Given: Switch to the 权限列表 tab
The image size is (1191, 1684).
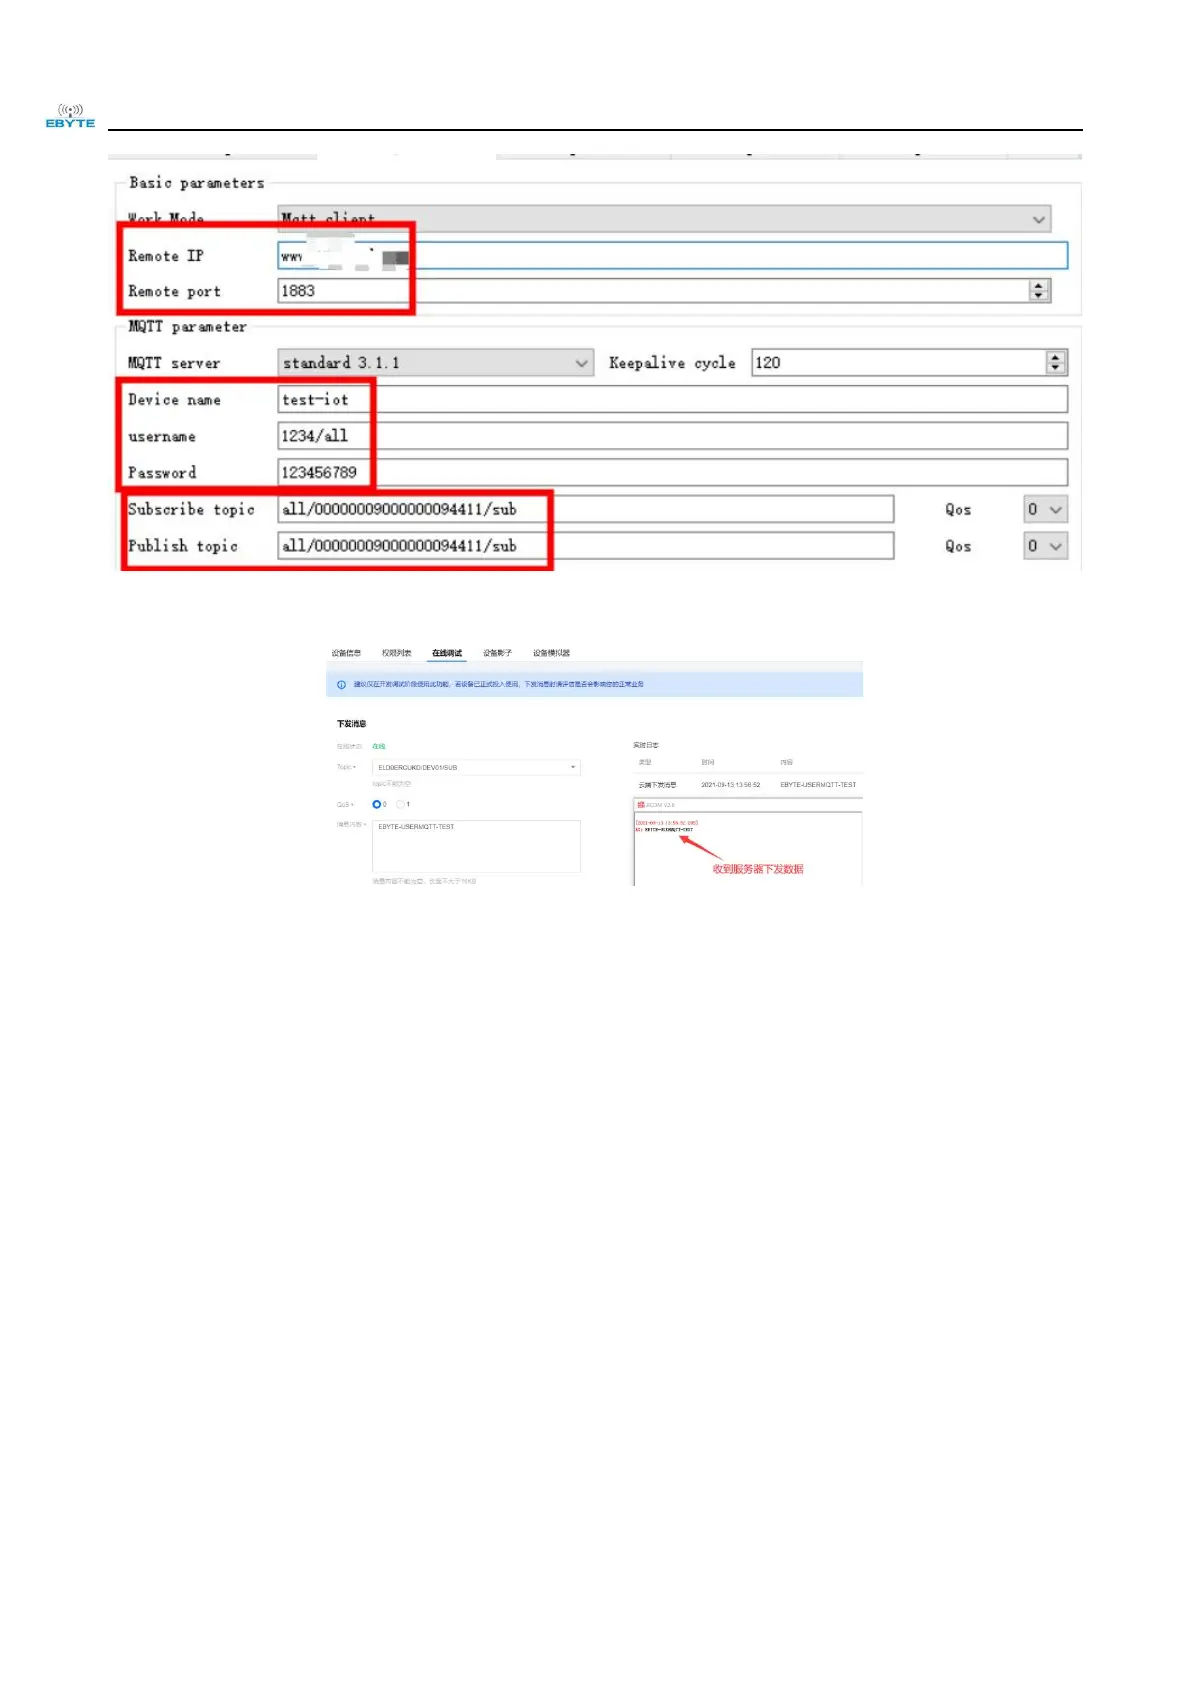Looking at the screenshot, I should [396, 653].
